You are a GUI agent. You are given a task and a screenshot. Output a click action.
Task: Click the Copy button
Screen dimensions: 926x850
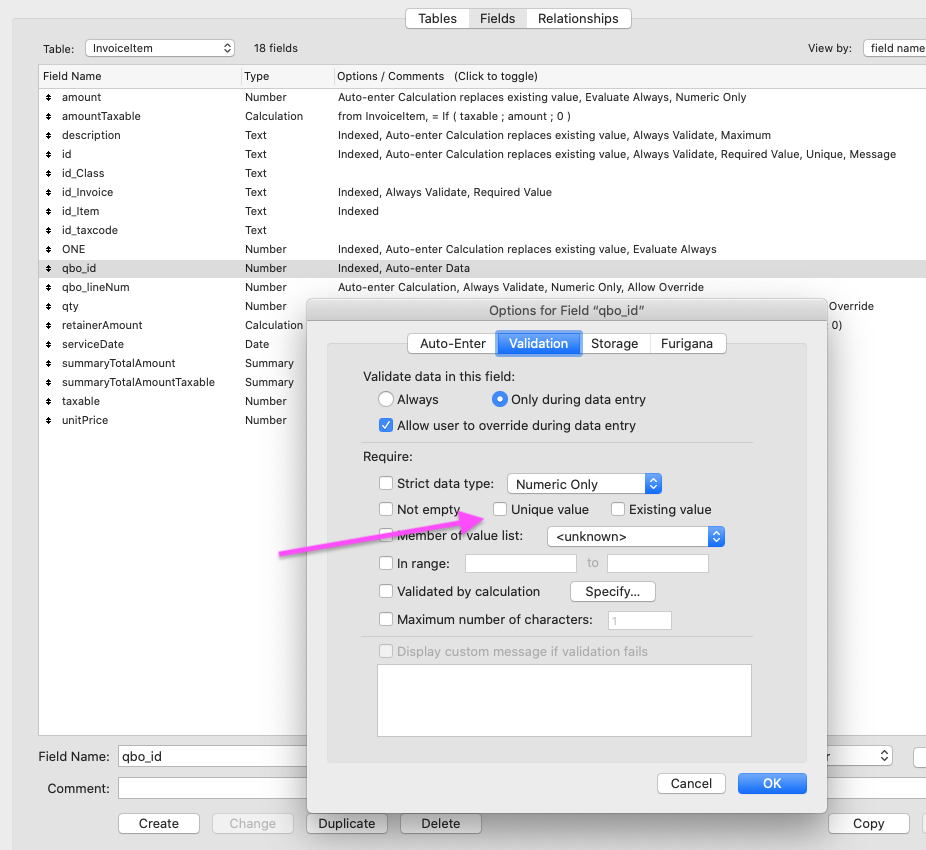coord(868,823)
